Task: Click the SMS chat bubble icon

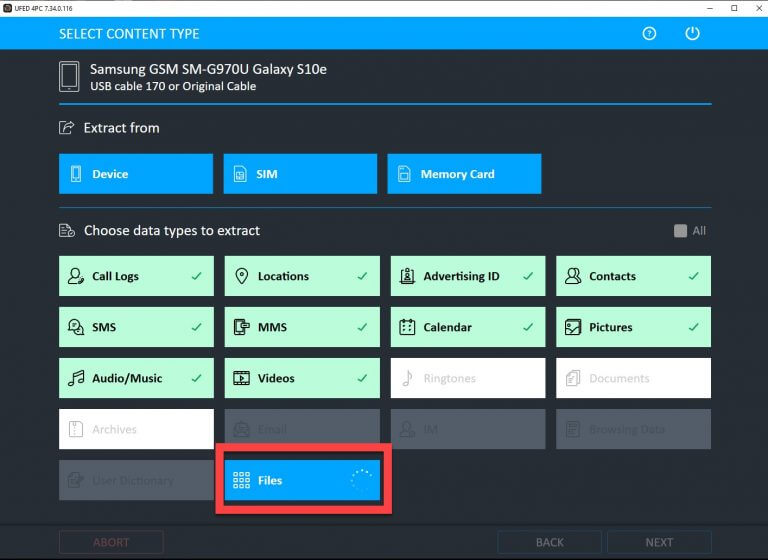Action: coord(75,327)
